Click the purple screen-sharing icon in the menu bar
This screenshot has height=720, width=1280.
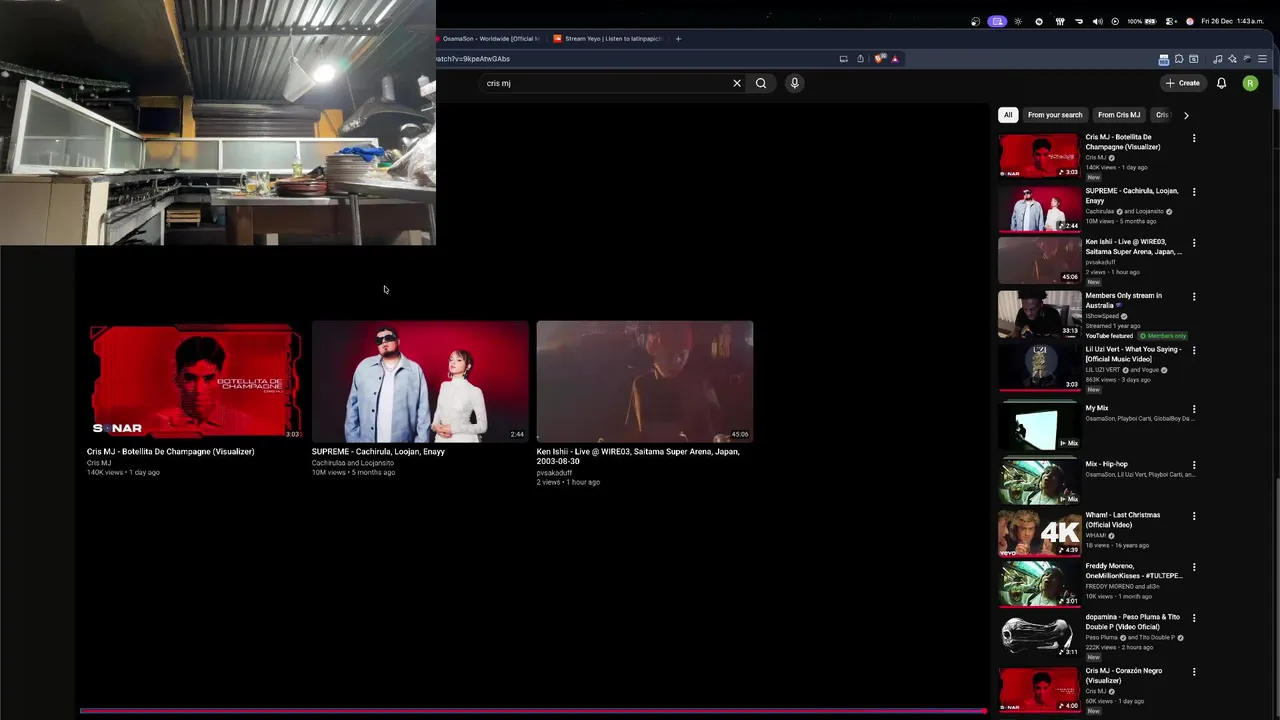click(x=997, y=21)
